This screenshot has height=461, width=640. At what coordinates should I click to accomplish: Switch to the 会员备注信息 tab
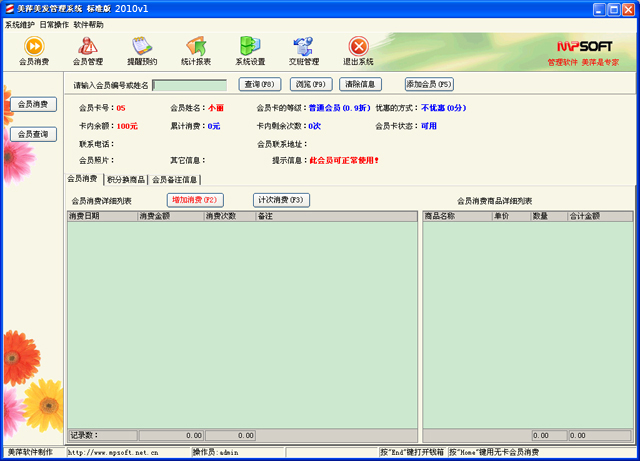coord(175,180)
